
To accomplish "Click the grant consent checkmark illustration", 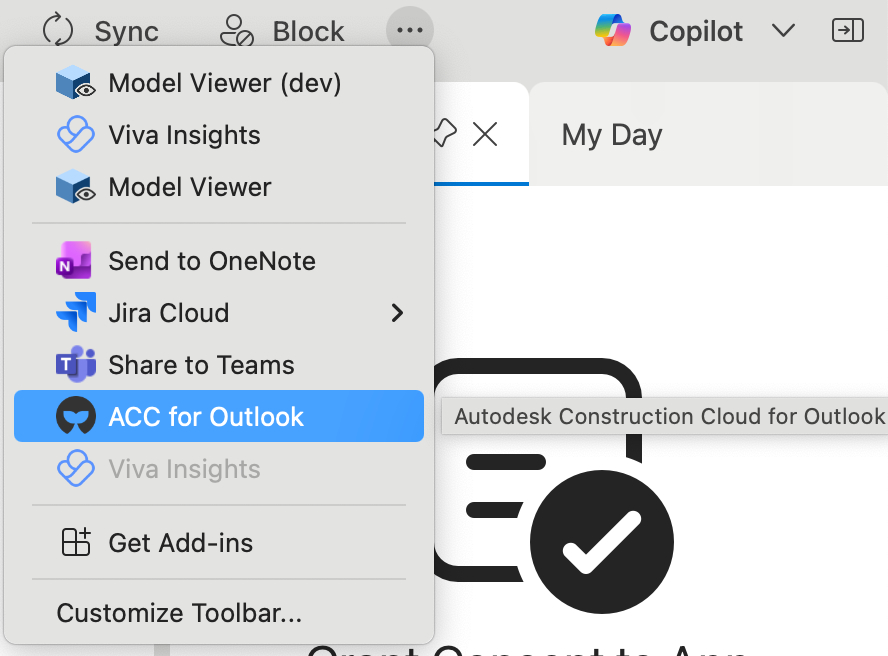I will tap(600, 543).
